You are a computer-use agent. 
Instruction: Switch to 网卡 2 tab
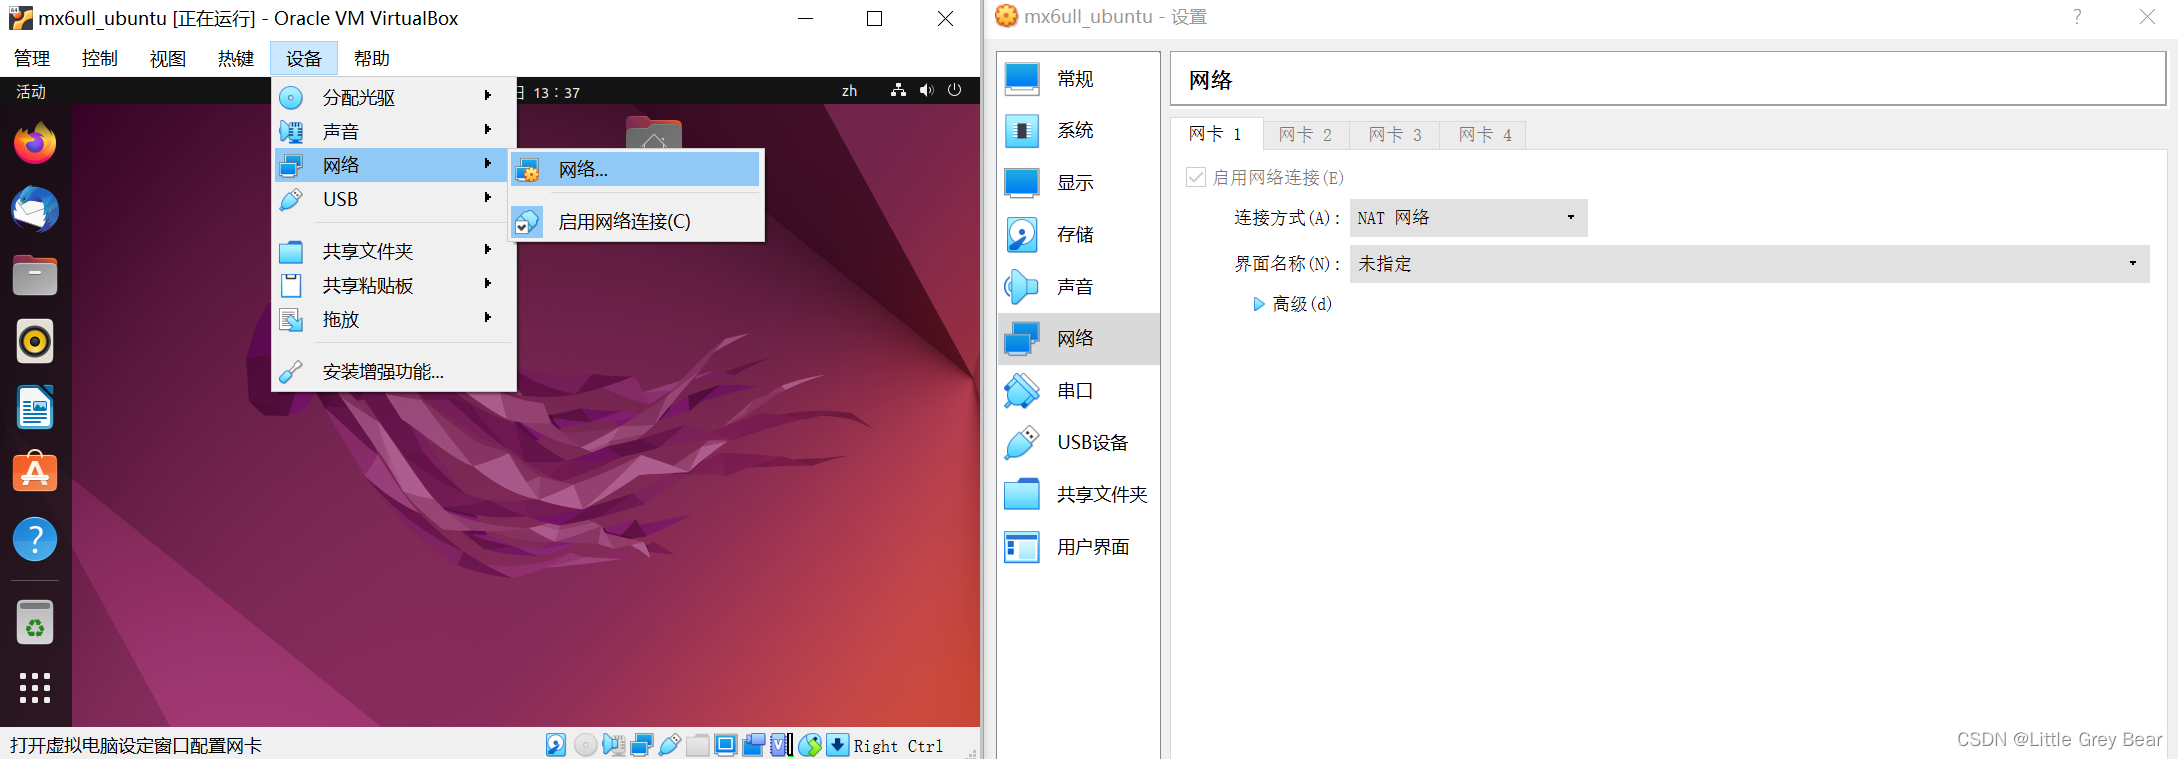tap(1306, 135)
